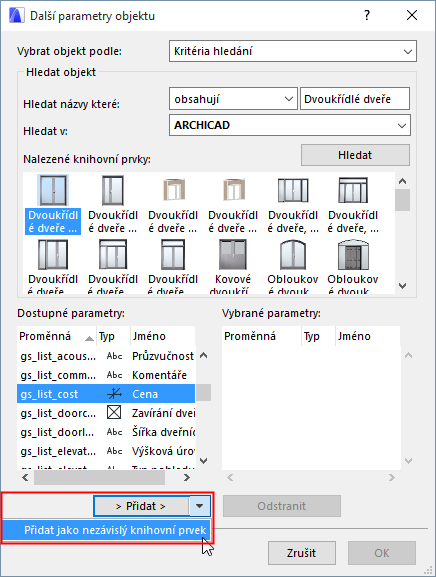
Task: Click available parameters horizontal scroll left arrow
Action: [x=25, y=478]
